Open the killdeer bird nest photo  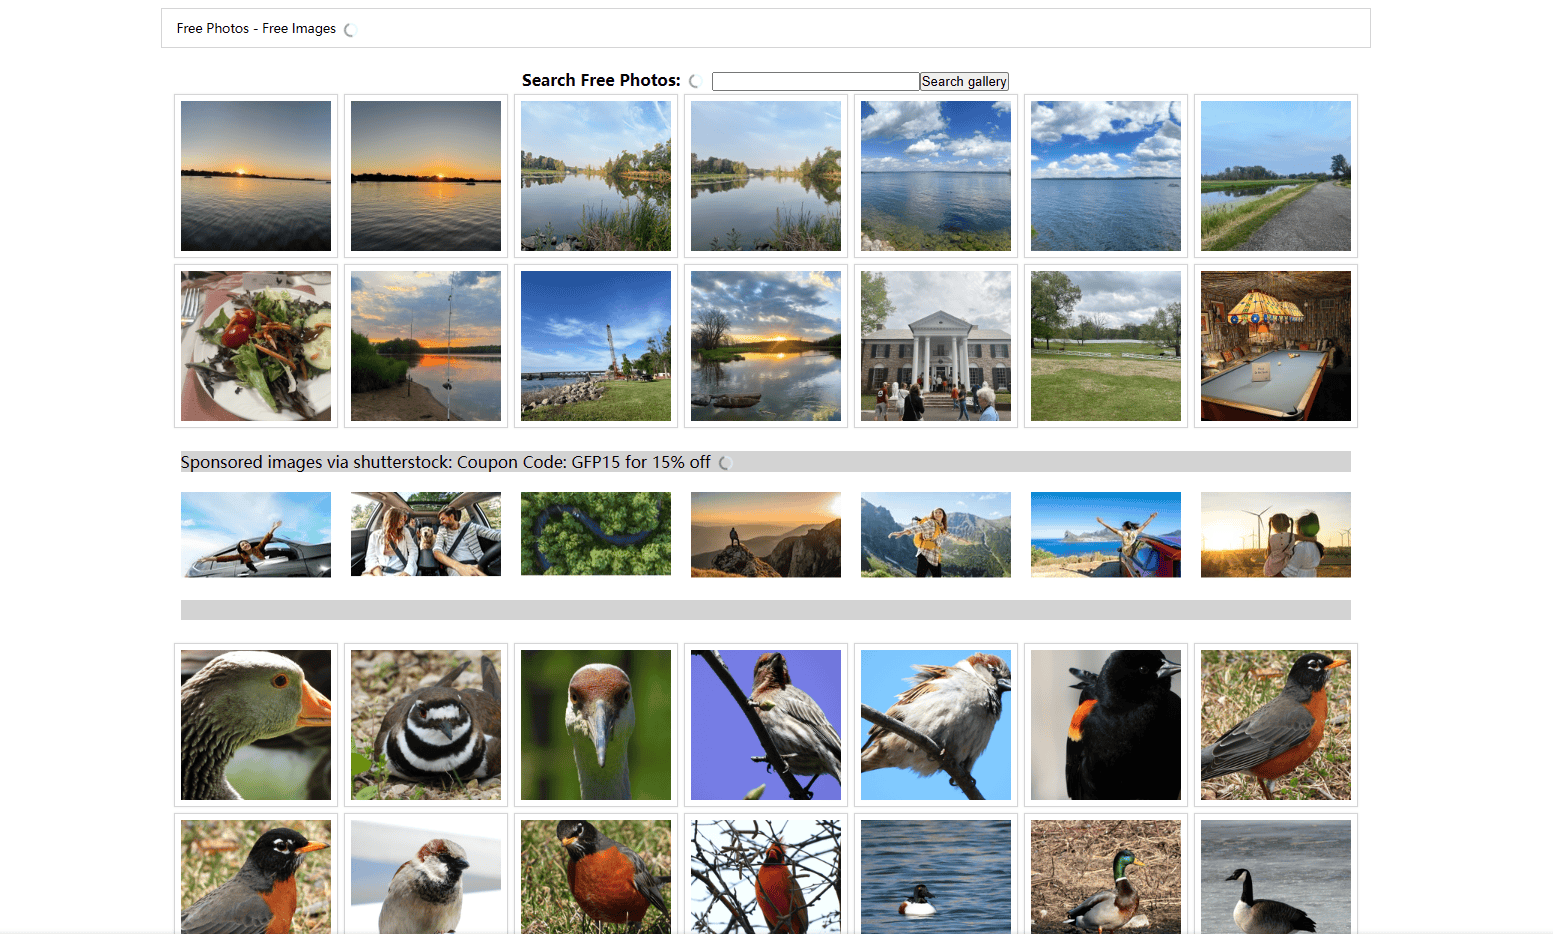pos(425,725)
